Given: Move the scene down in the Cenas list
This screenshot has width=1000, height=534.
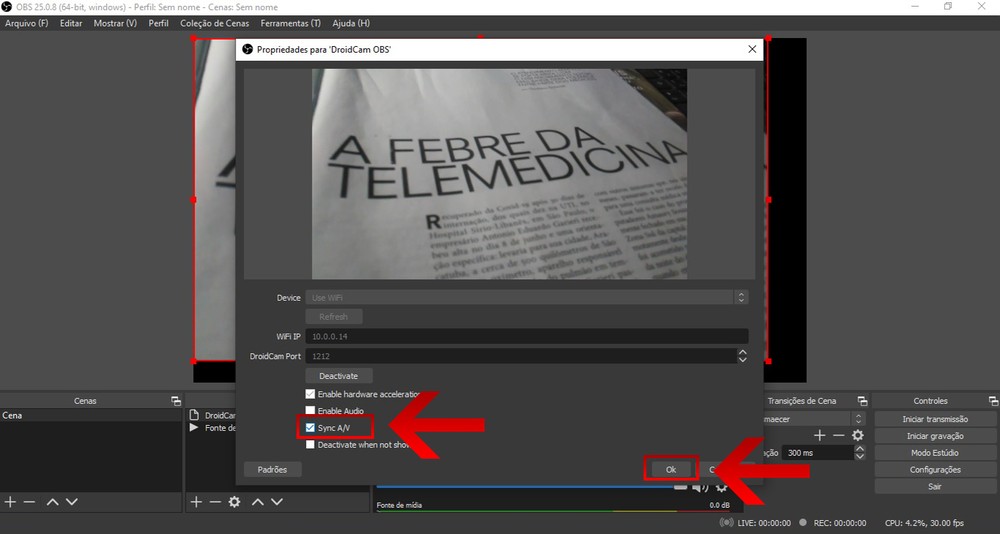Looking at the screenshot, I should pyautogui.click(x=72, y=502).
